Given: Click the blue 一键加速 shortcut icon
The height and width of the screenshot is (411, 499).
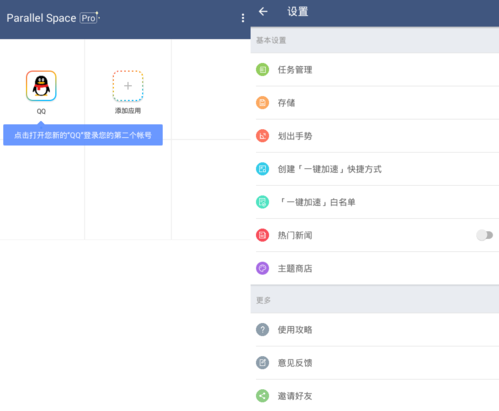Looking at the screenshot, I should [262, 169].
